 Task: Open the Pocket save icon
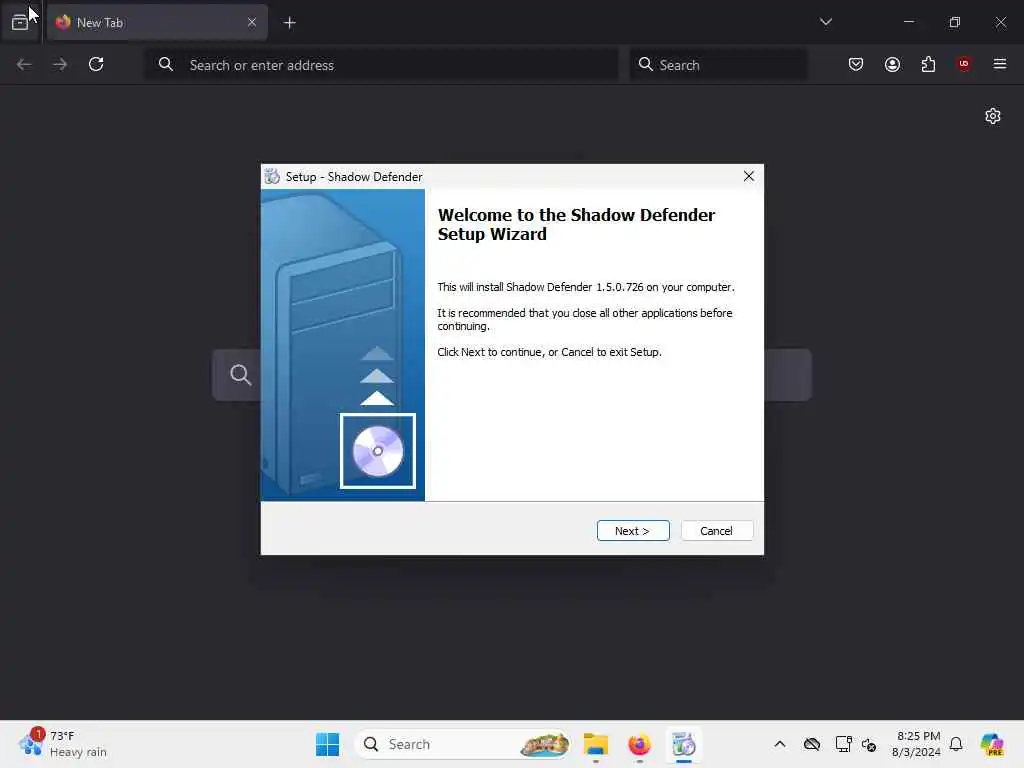856,64
